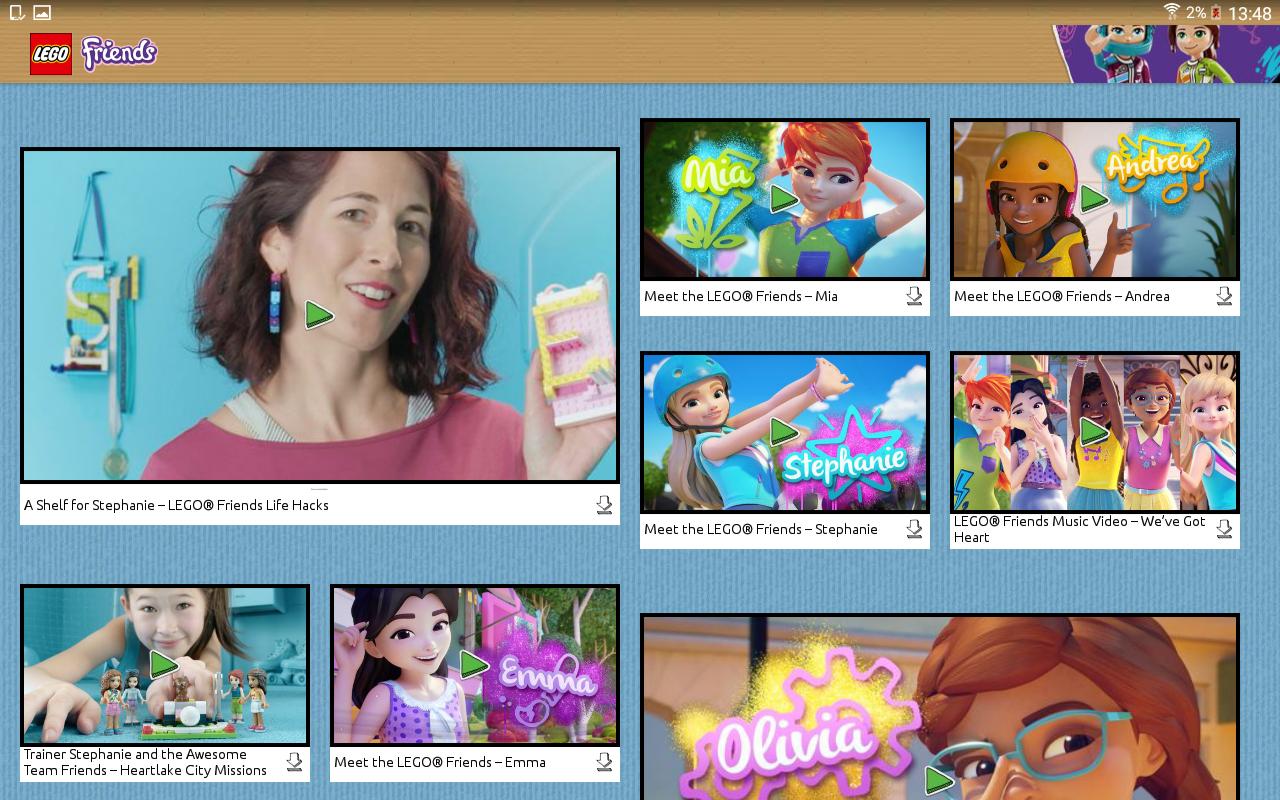Download the Trainer Stephanie Heartlake City Missions video
Image resolution: width=1280 pixels, height=800 pixels.
[x=294, y=762]
